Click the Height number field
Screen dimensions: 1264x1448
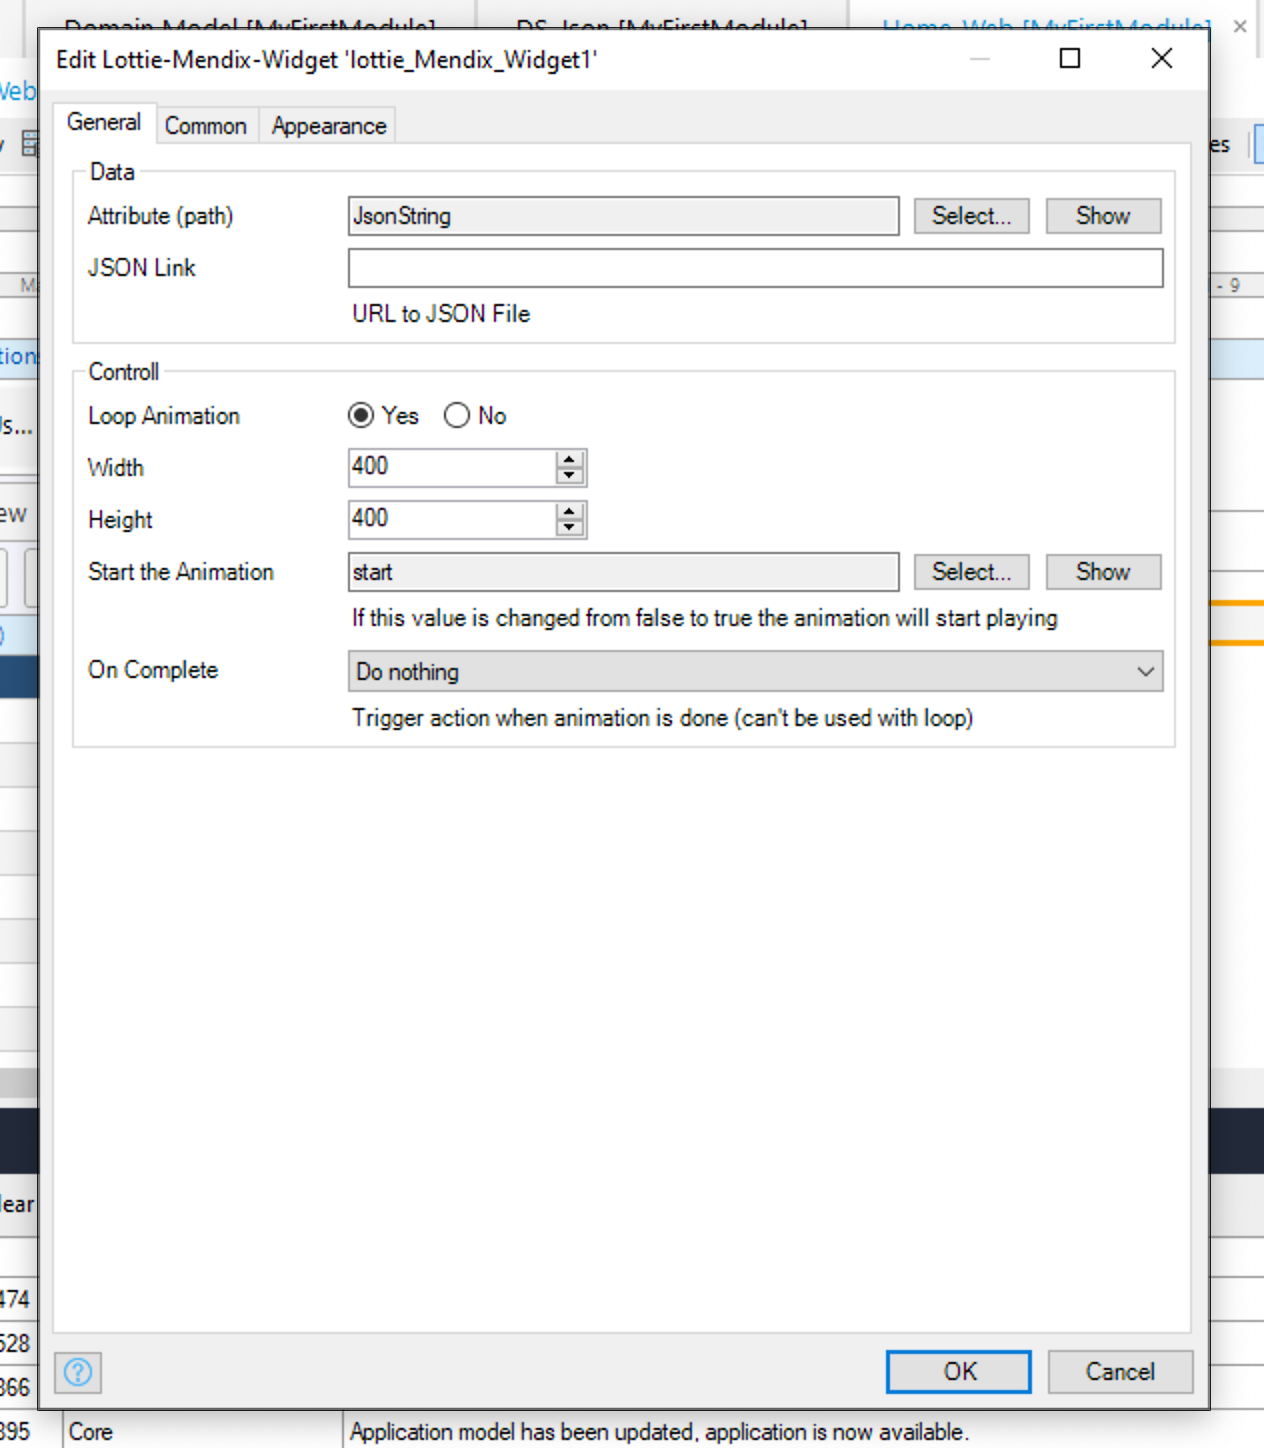(452, 520)
